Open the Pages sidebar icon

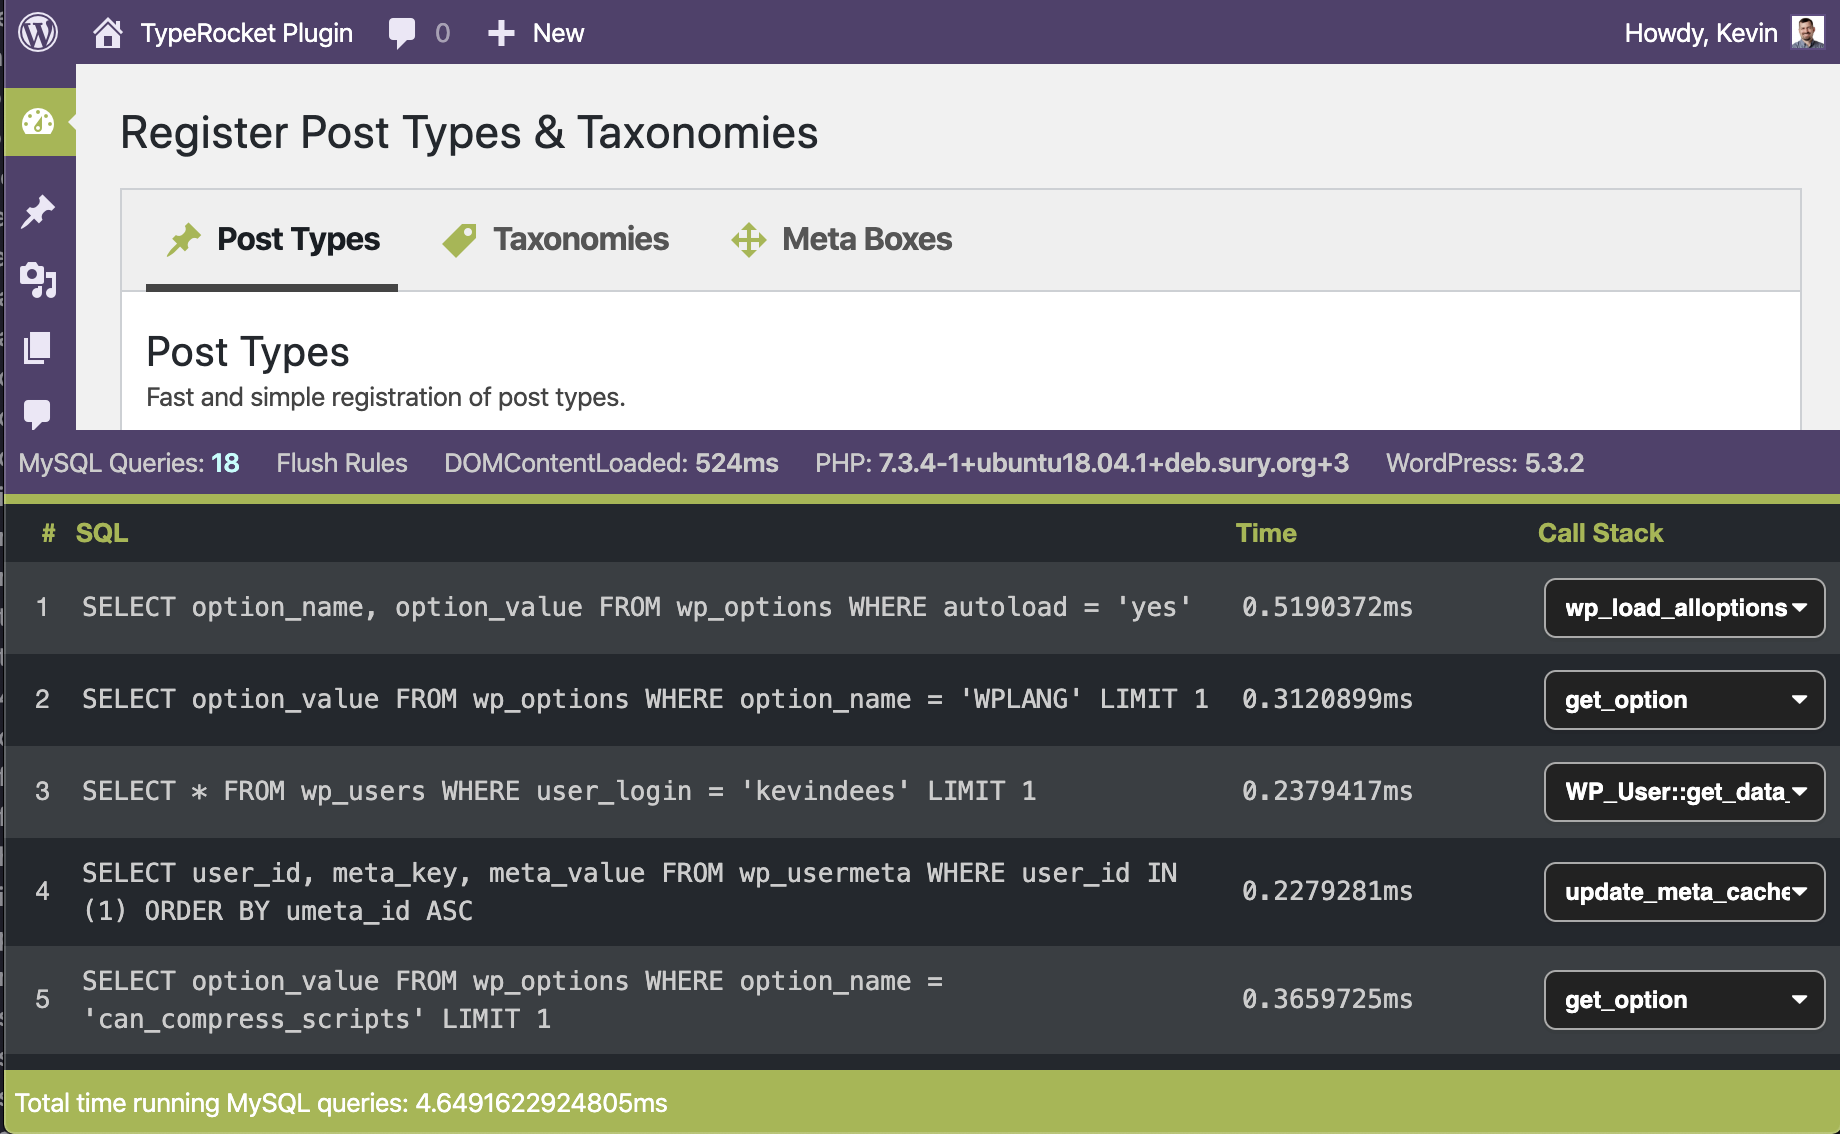38,348
